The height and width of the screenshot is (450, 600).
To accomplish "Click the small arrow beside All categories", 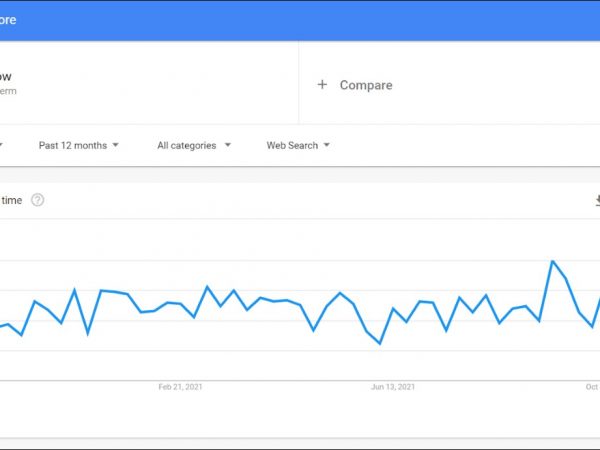I will (x=227, y=145).
